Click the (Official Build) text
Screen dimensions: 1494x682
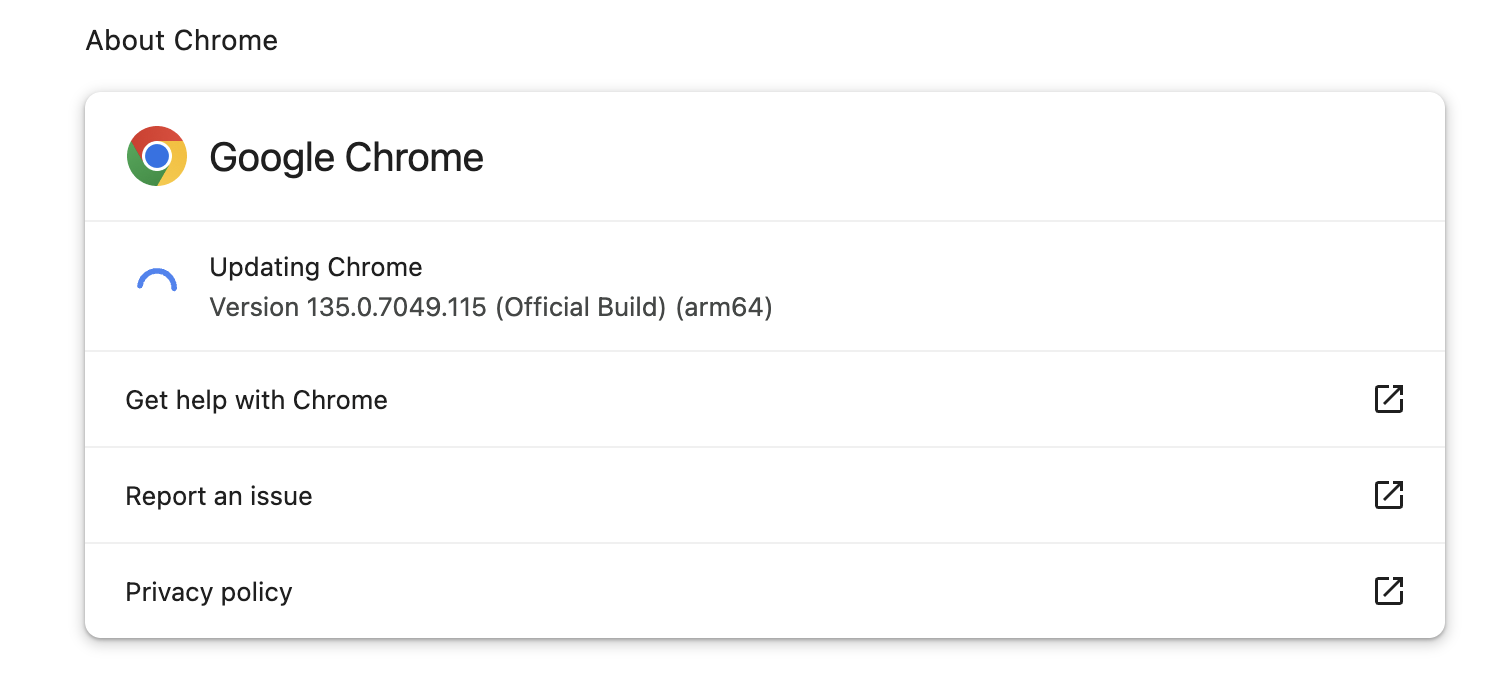point(581,307)
